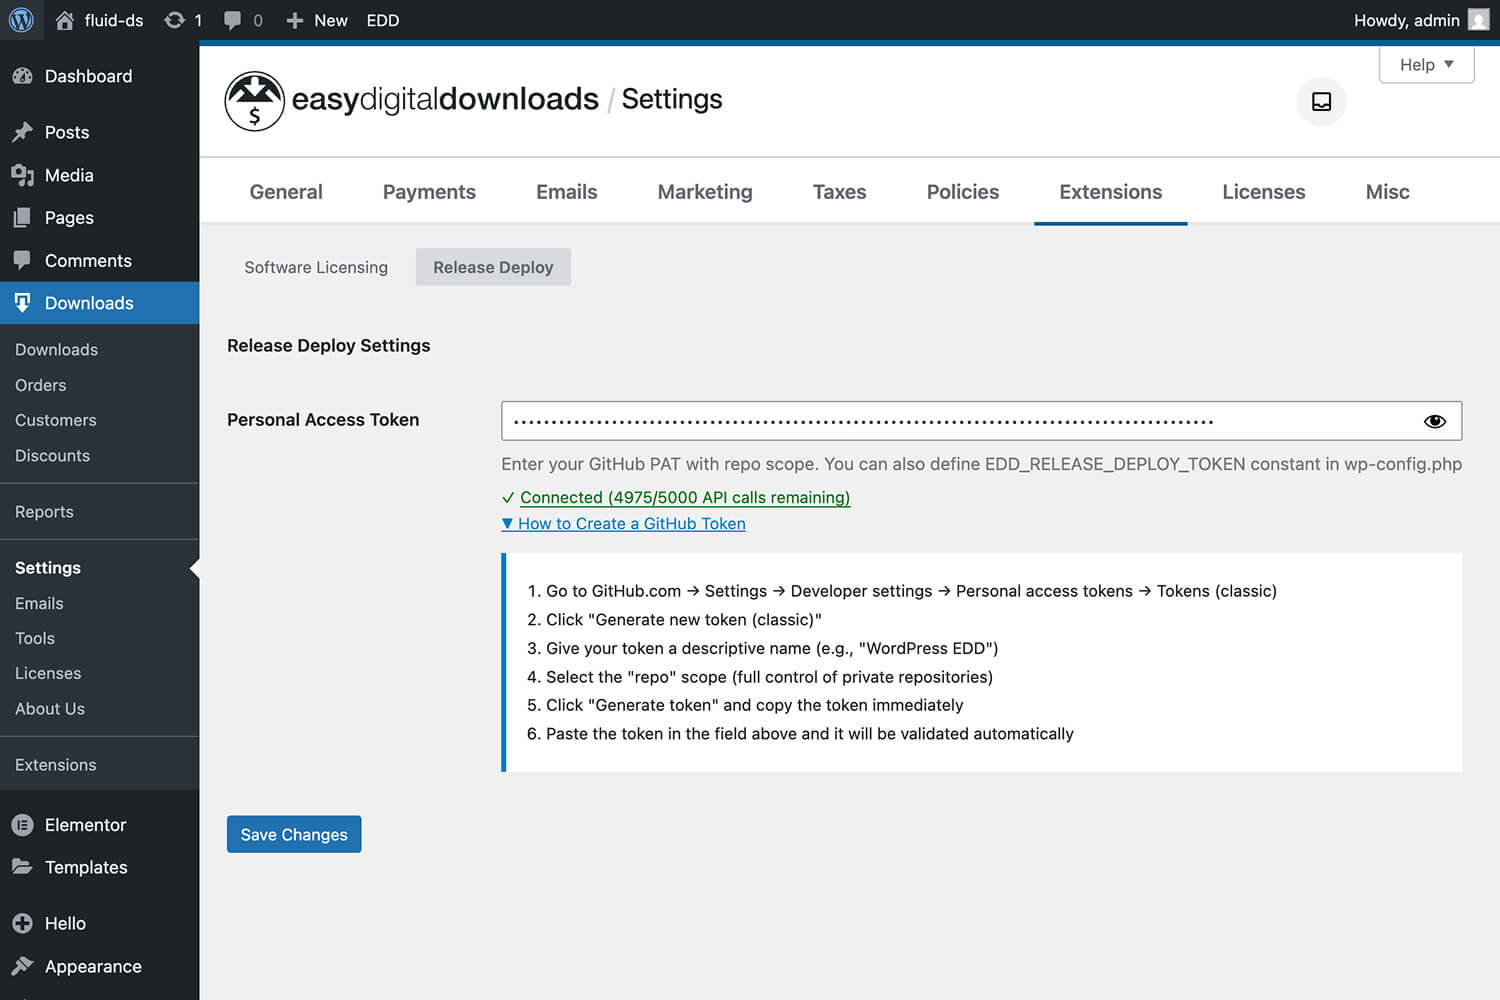
Task: Click the Posts pushpin icon
Action: (23, 132)
